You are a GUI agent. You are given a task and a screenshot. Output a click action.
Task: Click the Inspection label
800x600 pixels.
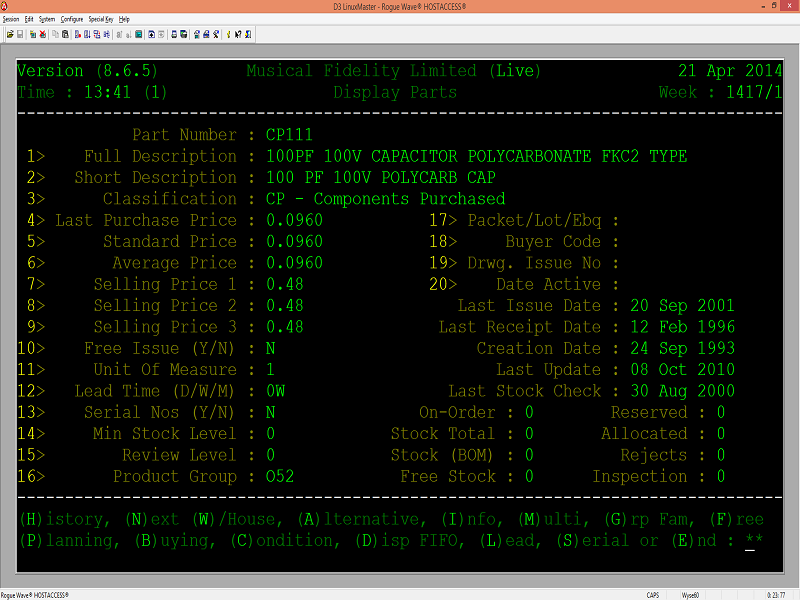tap(640, 477)
